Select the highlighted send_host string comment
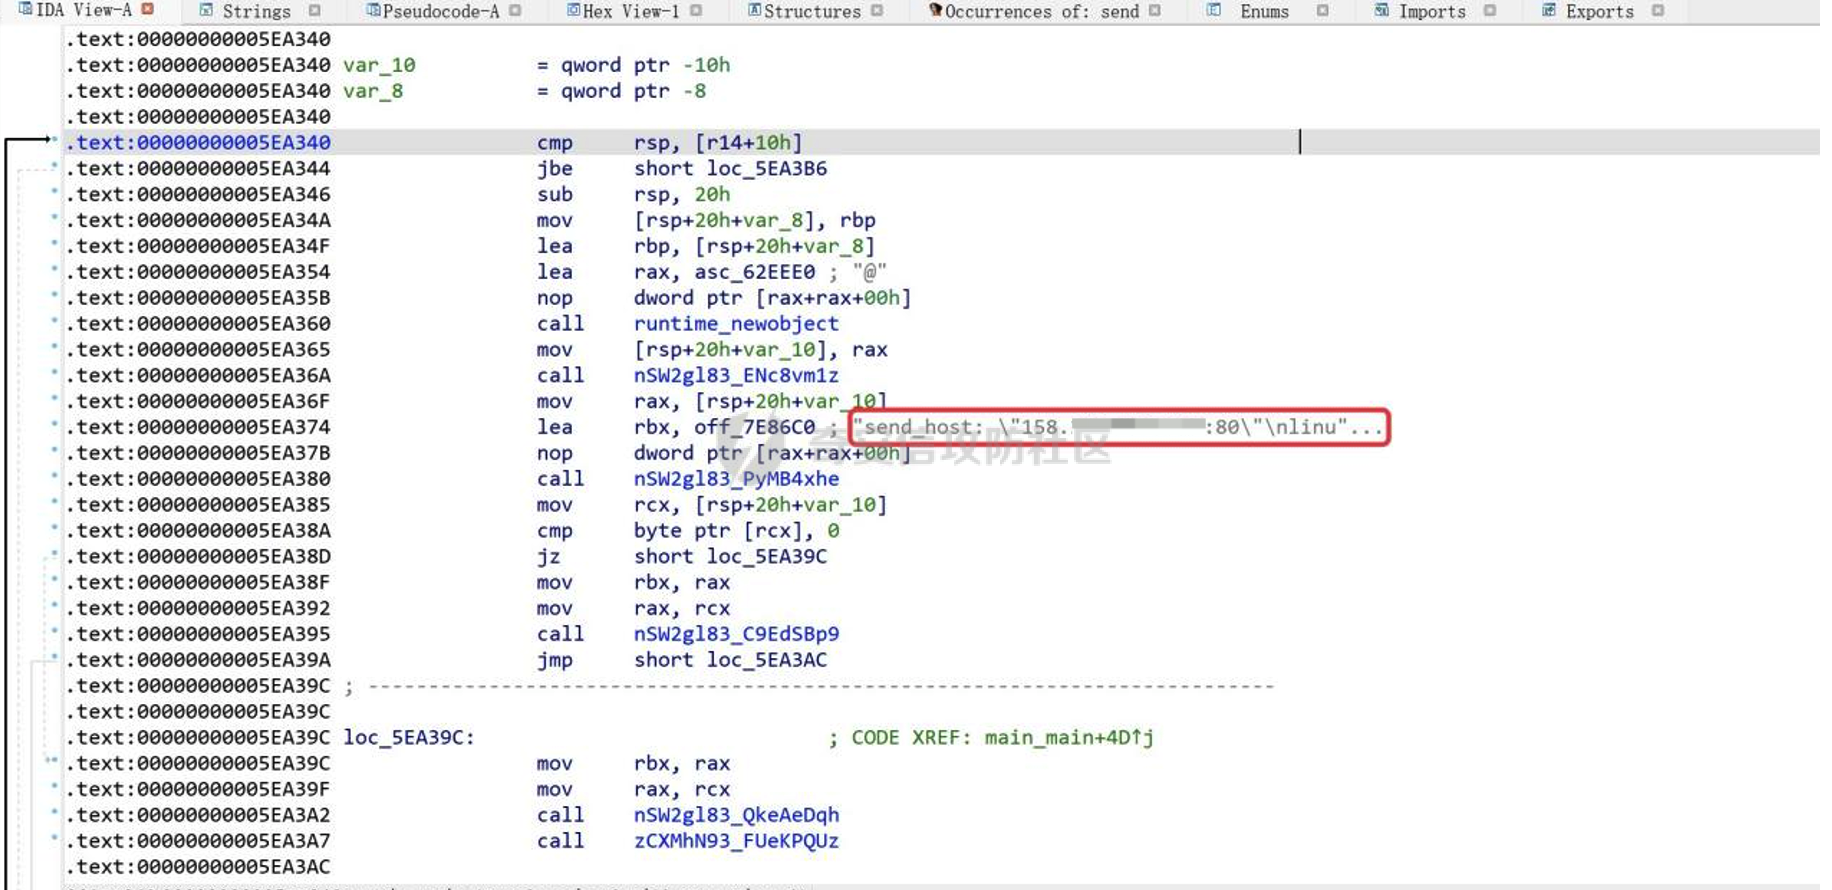This screenshot has height=890, width=1832. (1117, 428)
